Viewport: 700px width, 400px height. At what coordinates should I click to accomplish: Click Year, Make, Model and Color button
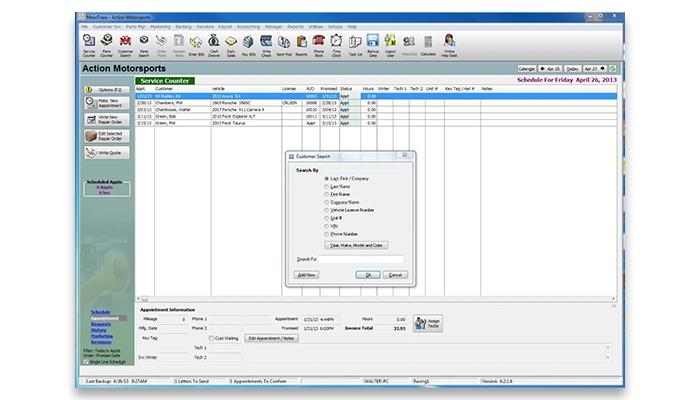[x=356, y=245]
